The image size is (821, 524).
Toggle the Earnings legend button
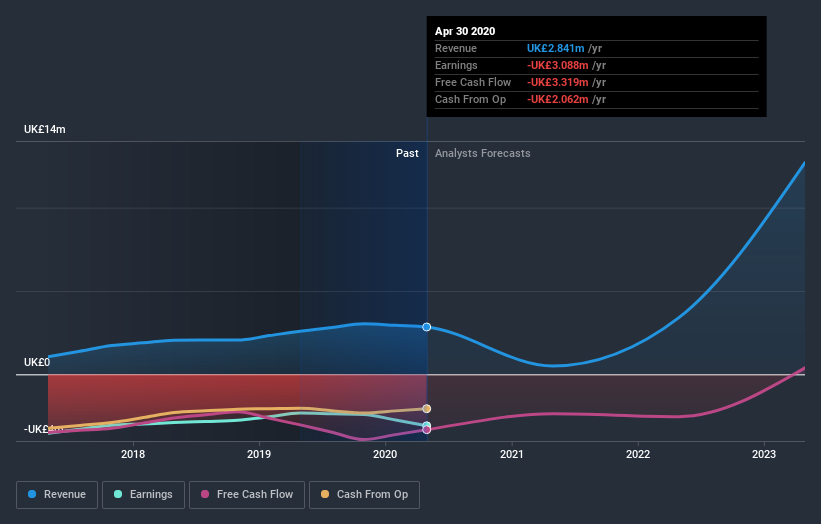click(143, 495)
